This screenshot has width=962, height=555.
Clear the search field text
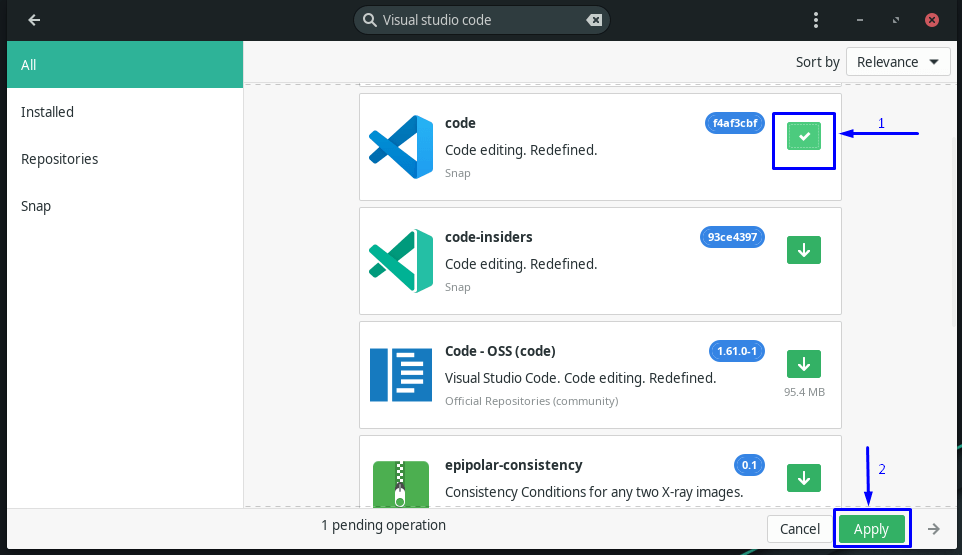tap(593, 20)
